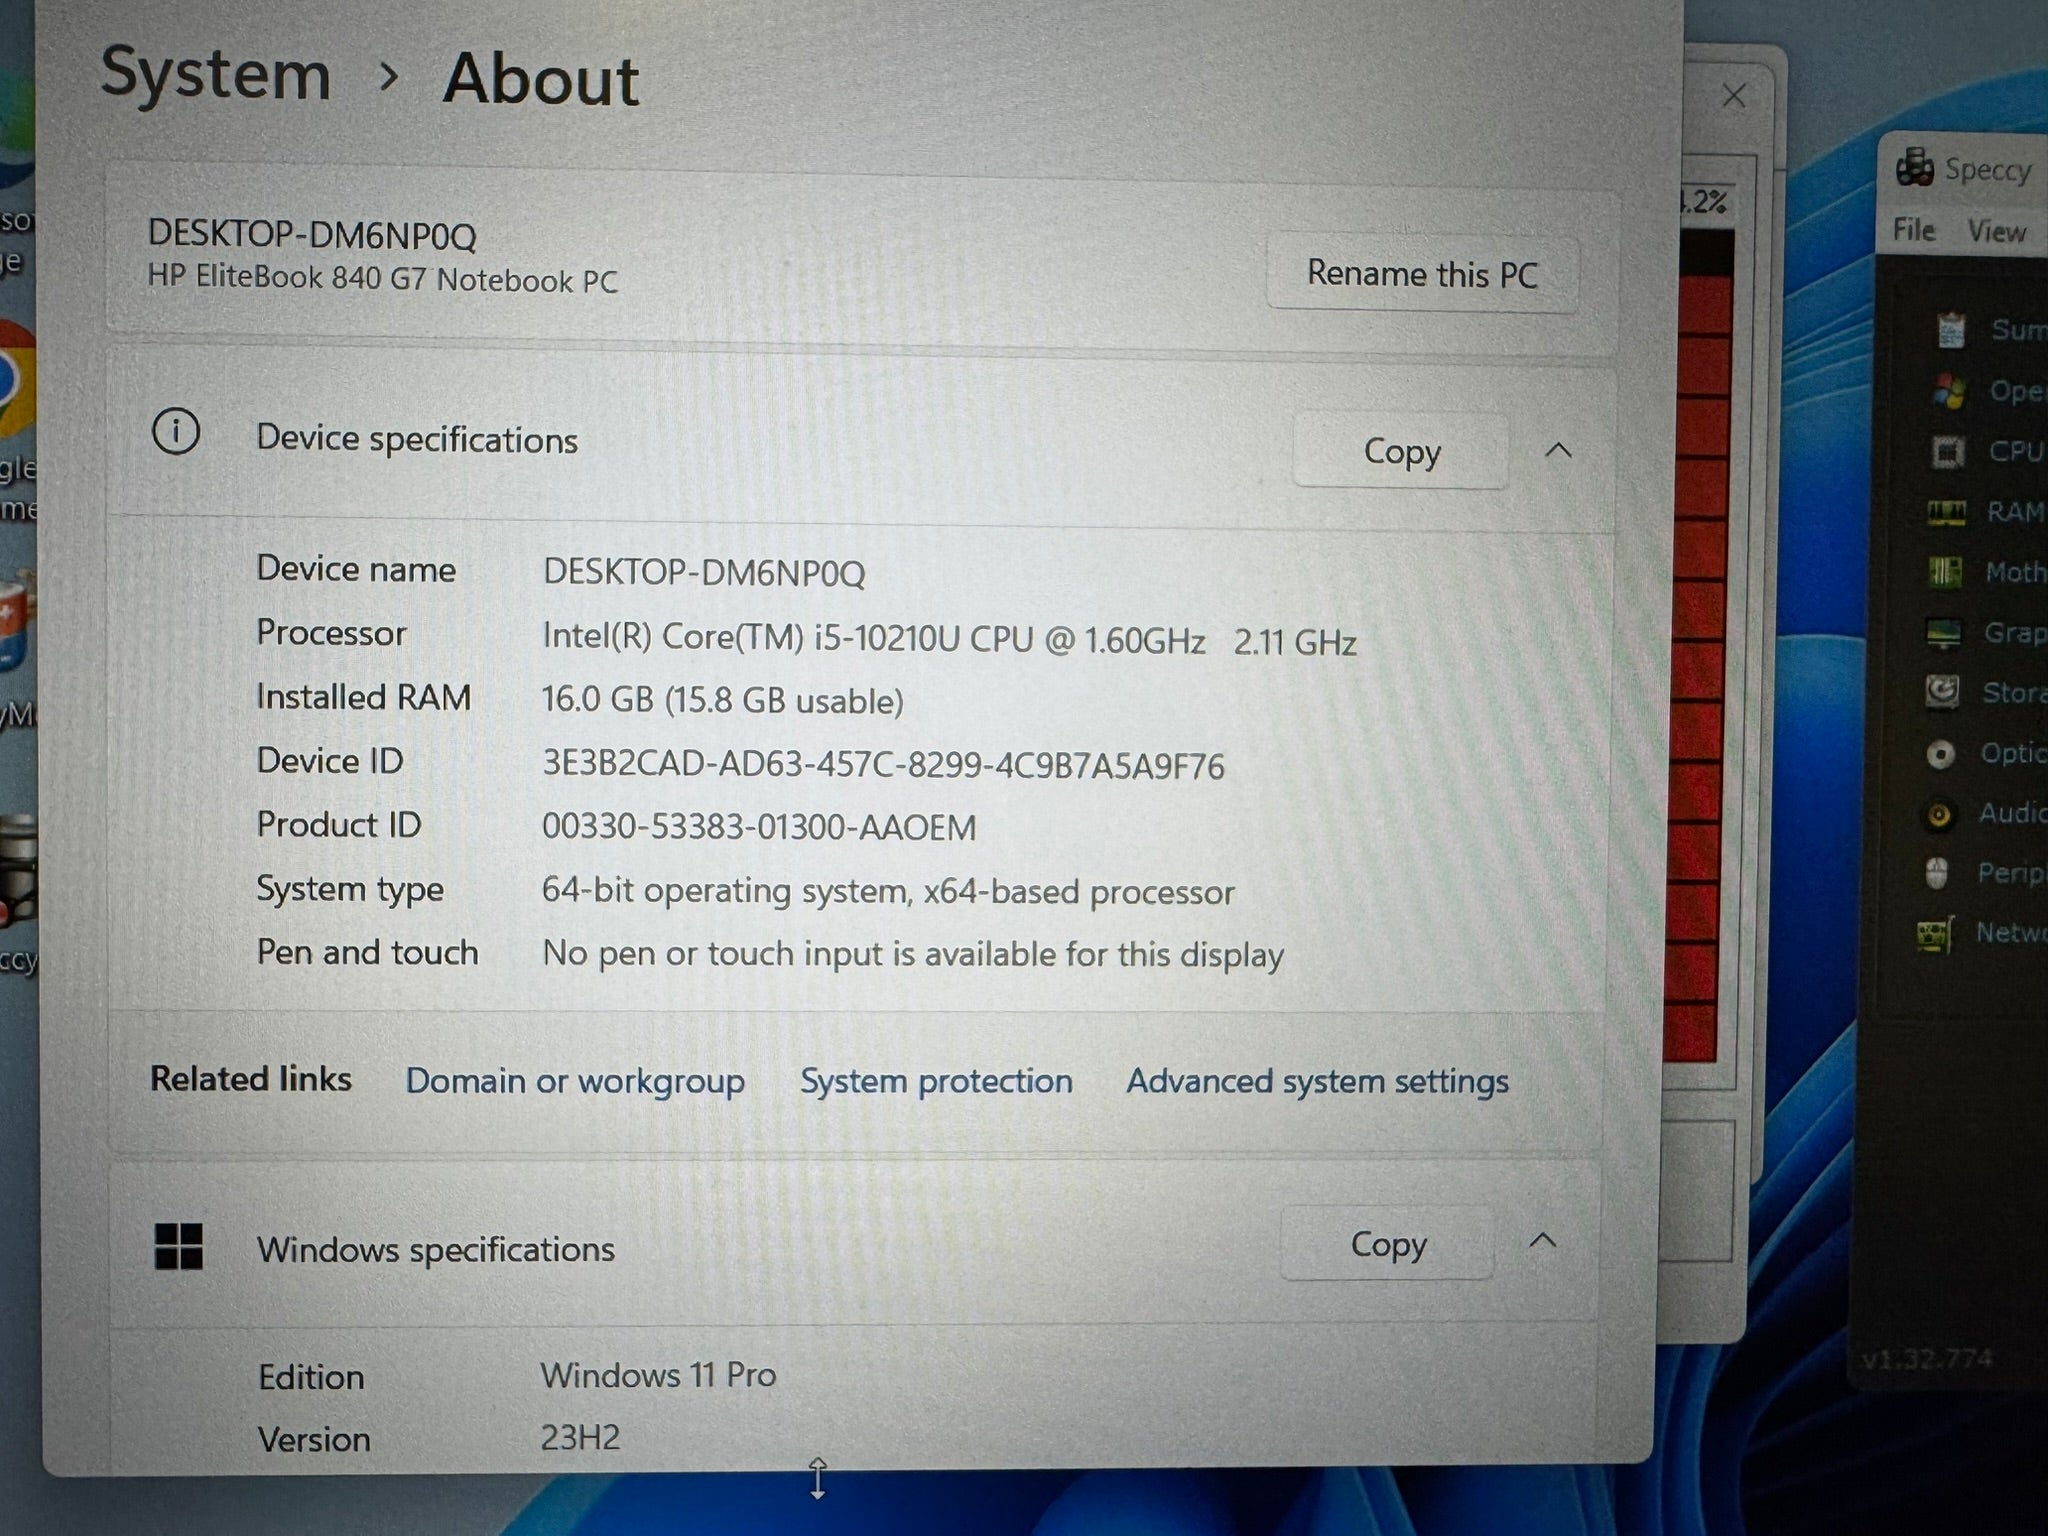Click the Device specifications info icon

pyautogui.click(x=176, y=433)
